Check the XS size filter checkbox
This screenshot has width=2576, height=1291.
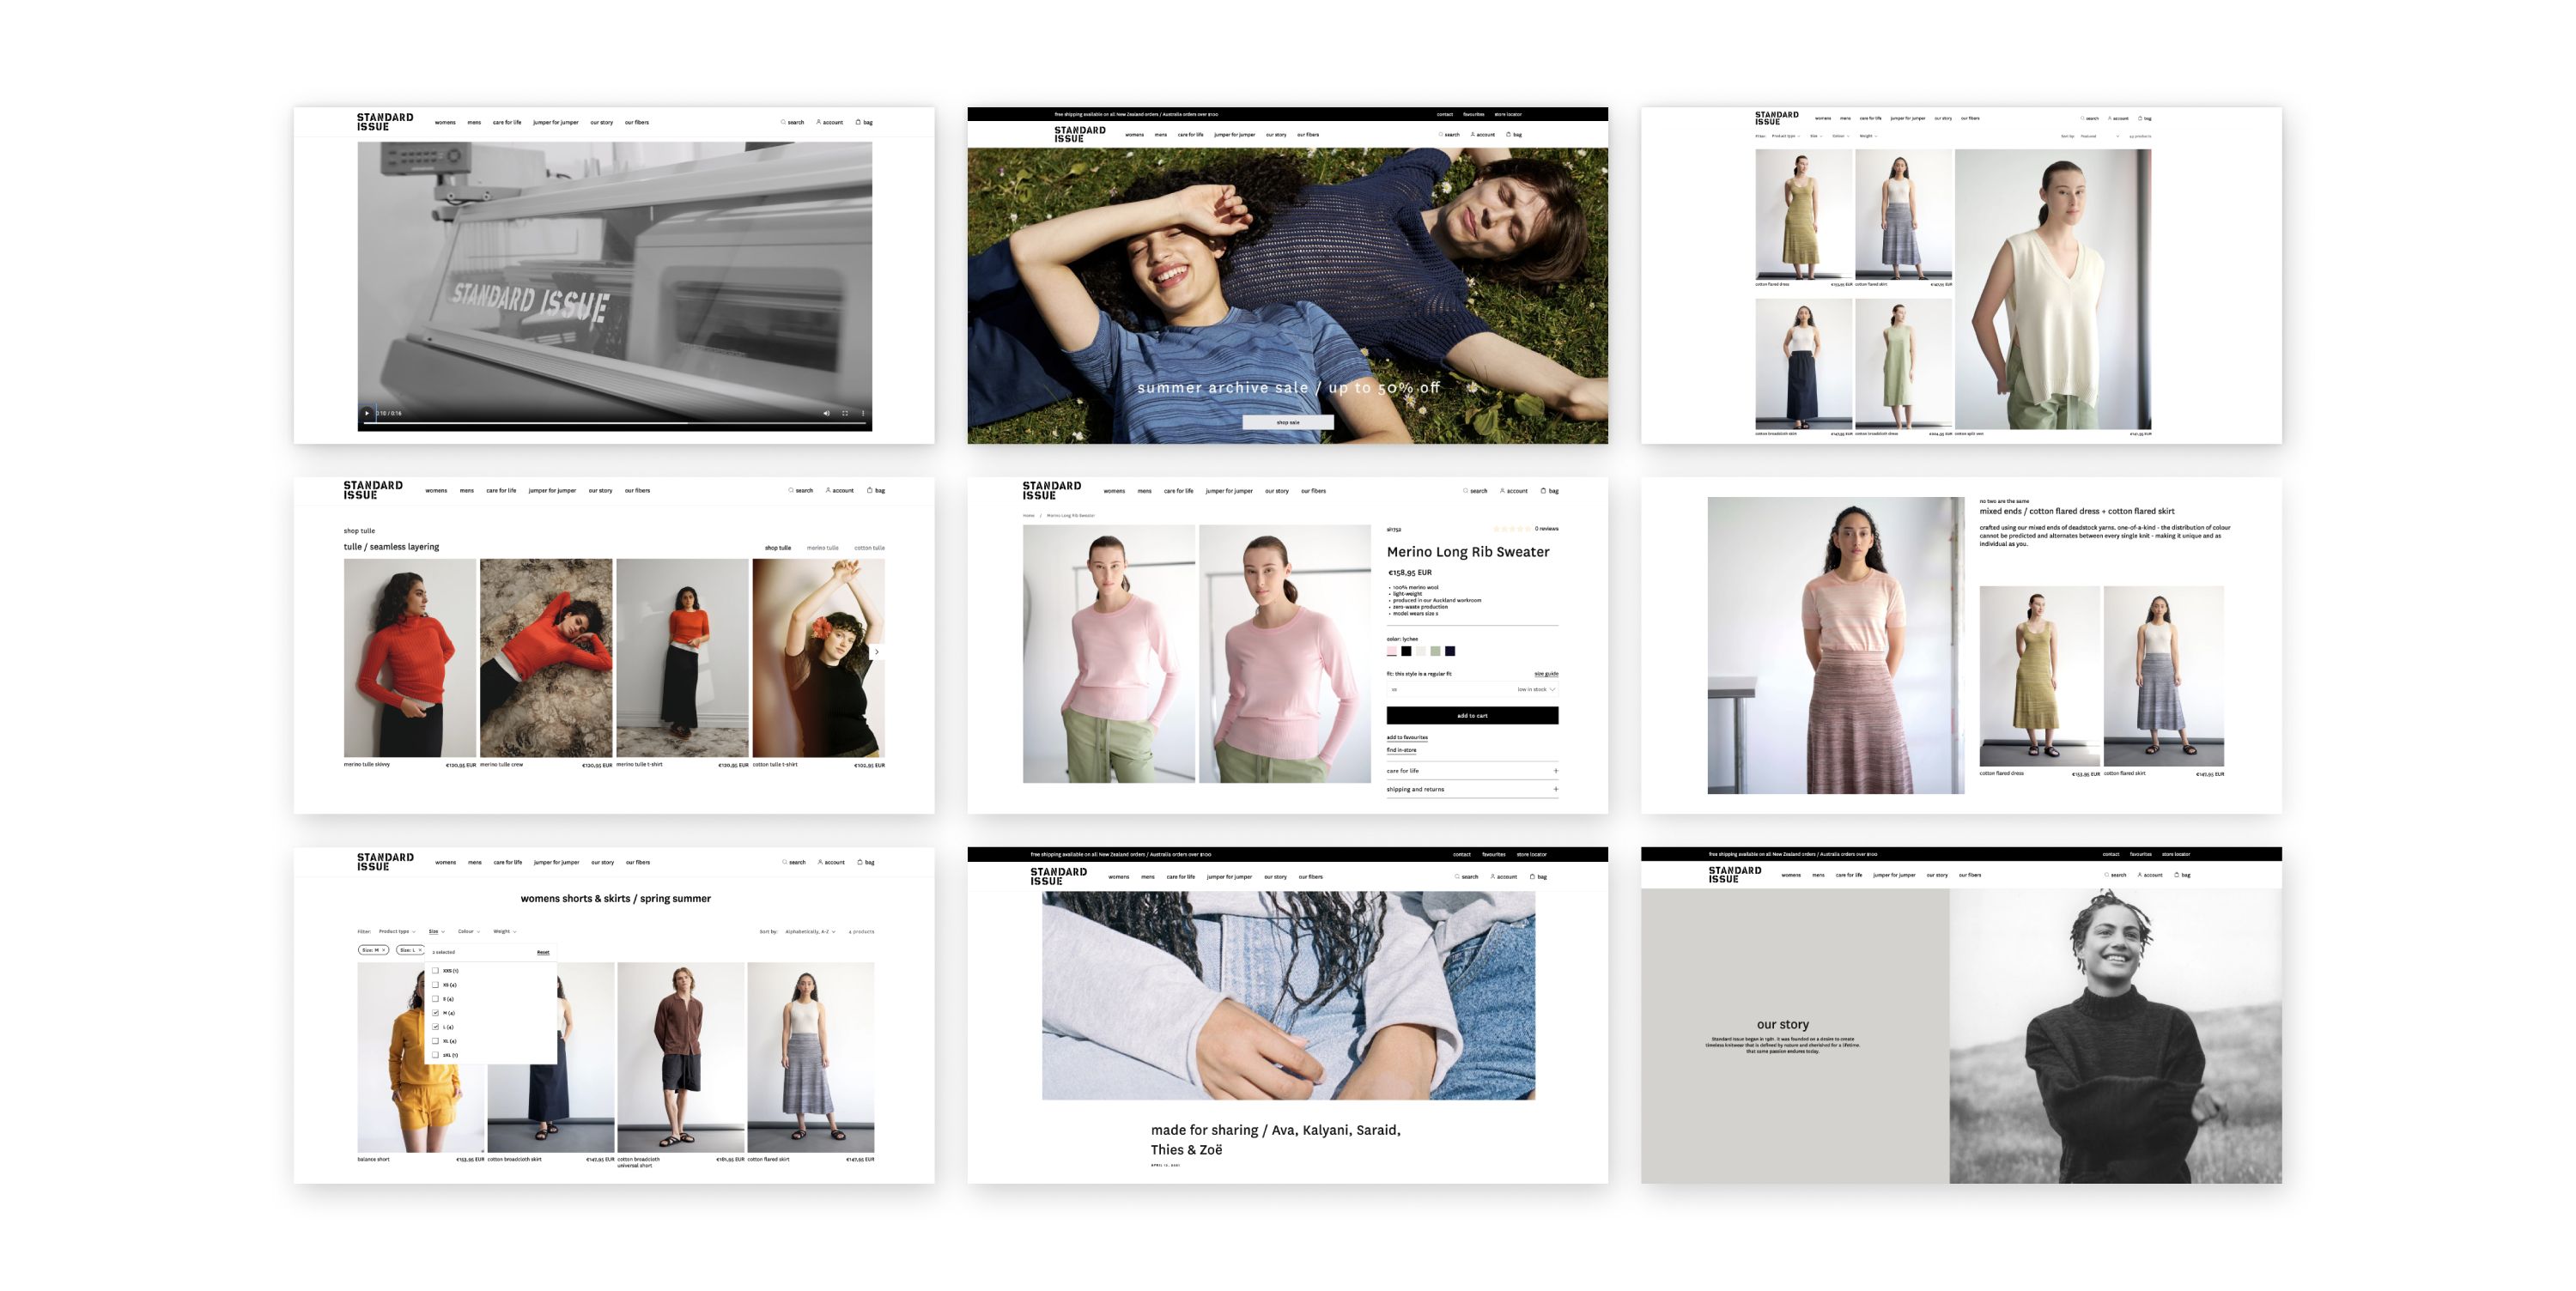436,985
